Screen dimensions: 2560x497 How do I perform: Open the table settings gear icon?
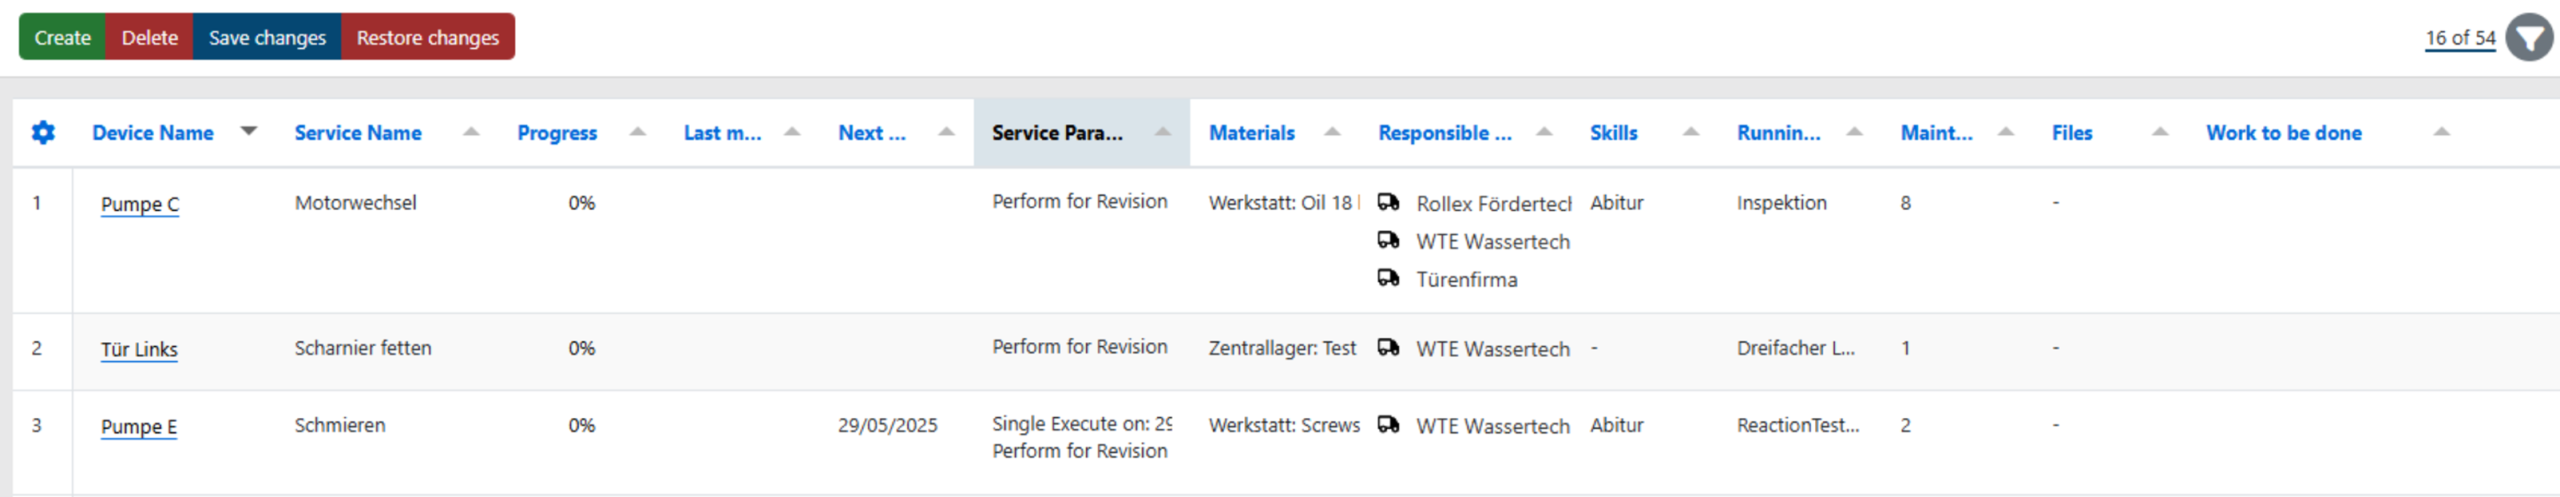tap(43, 132)
